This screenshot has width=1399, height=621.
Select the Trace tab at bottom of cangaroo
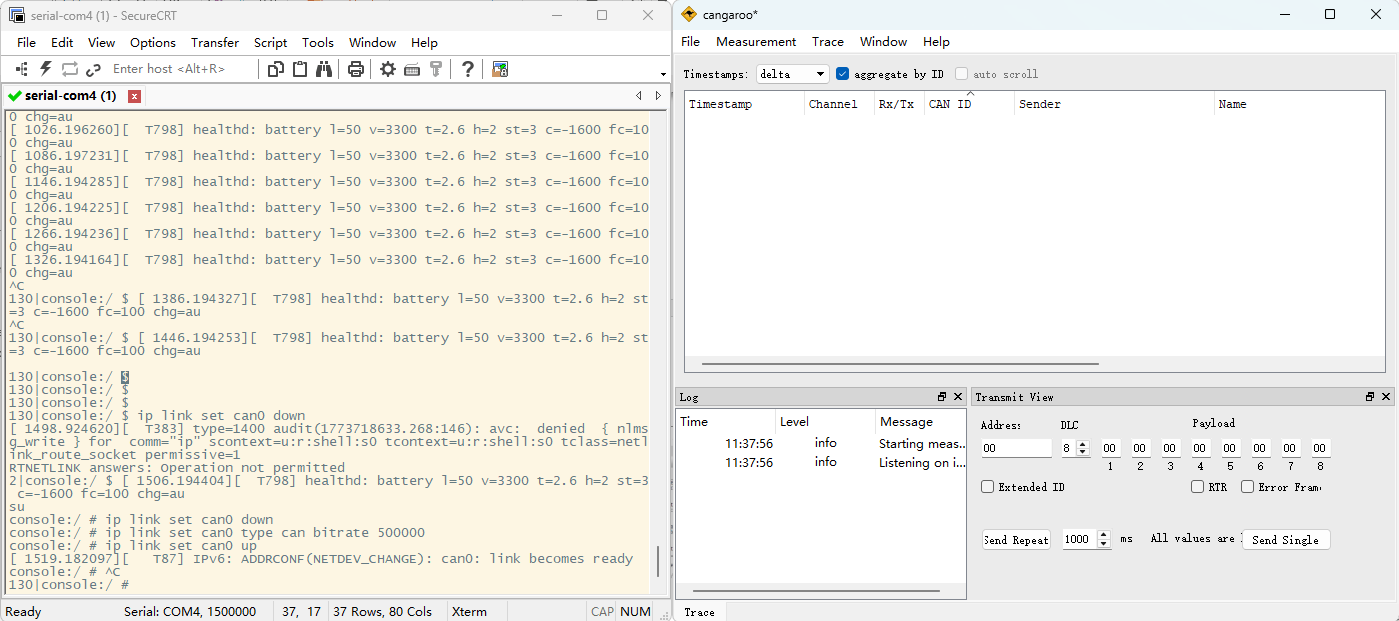point(700,612)
